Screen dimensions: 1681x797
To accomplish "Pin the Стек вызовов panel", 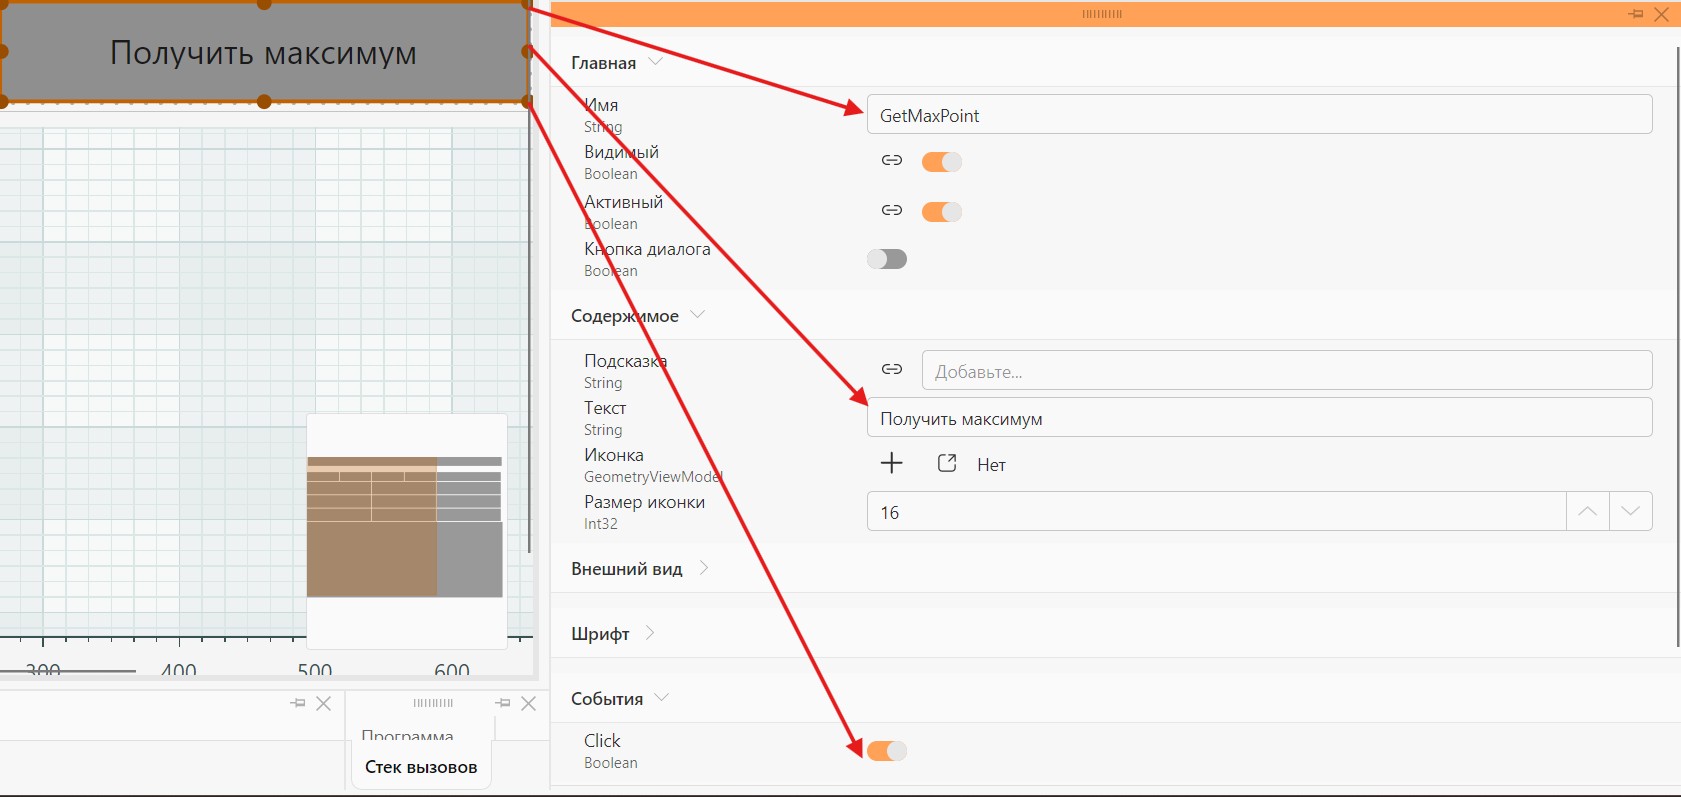I will click(503, 703).
